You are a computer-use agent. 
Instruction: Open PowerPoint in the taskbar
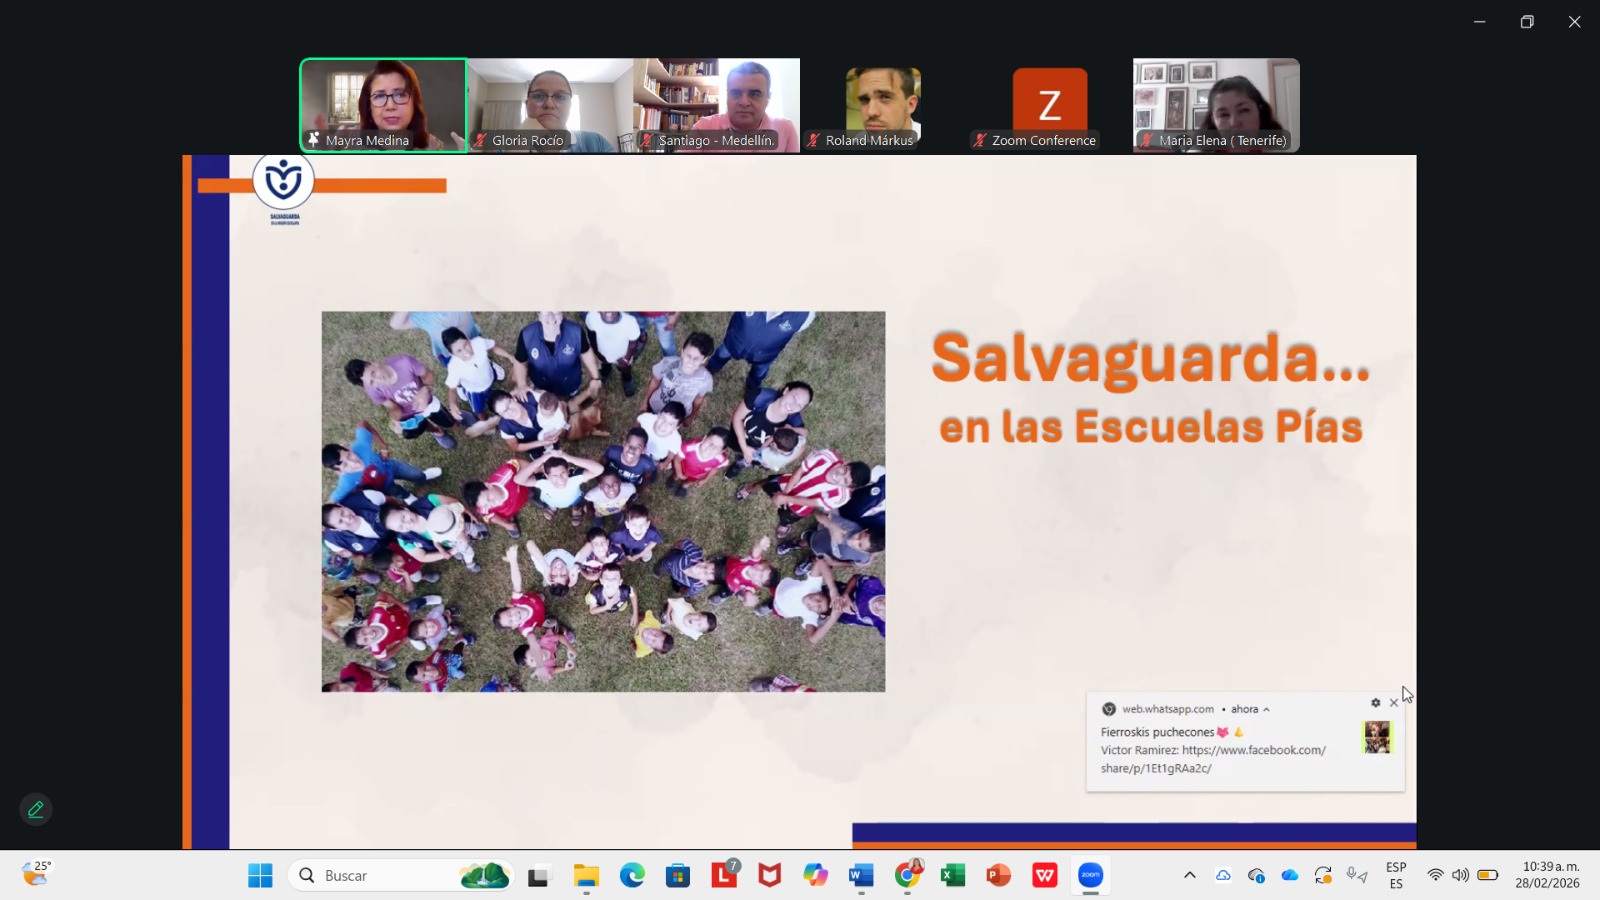(998, 876)
